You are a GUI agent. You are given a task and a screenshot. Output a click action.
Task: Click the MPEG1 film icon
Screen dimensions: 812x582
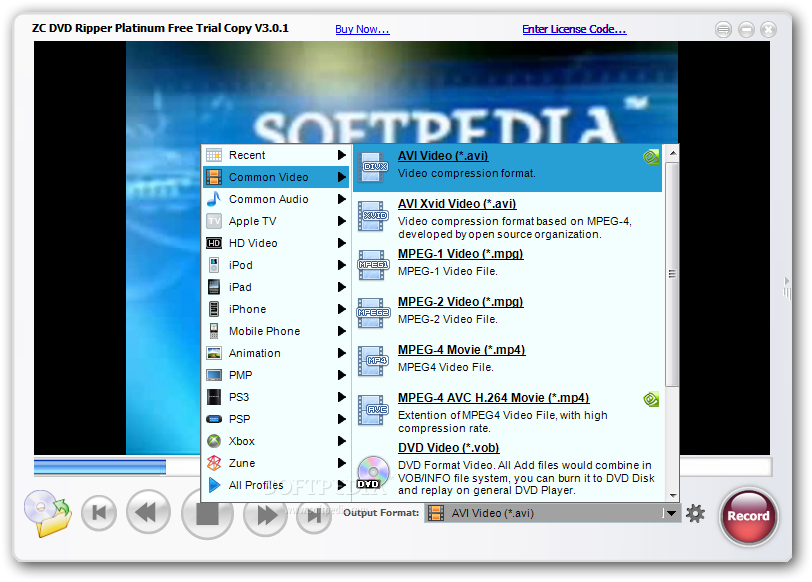(372, 265)
